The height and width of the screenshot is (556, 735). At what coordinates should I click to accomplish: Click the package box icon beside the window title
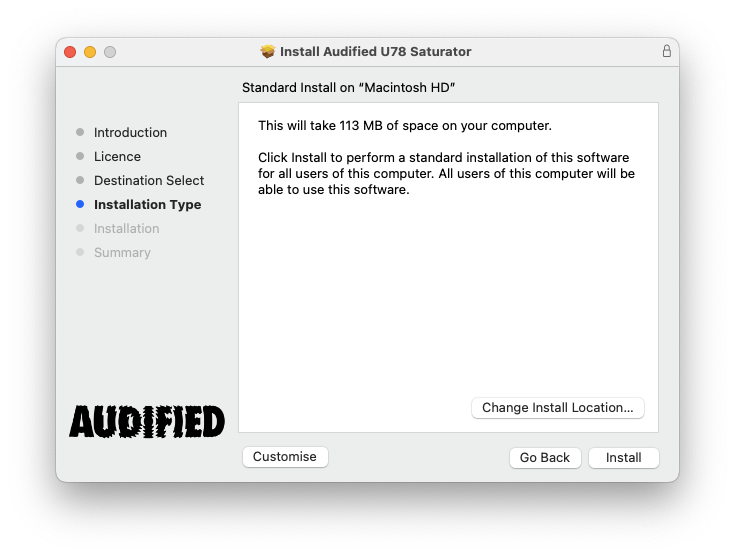click(x=267, y=51)
